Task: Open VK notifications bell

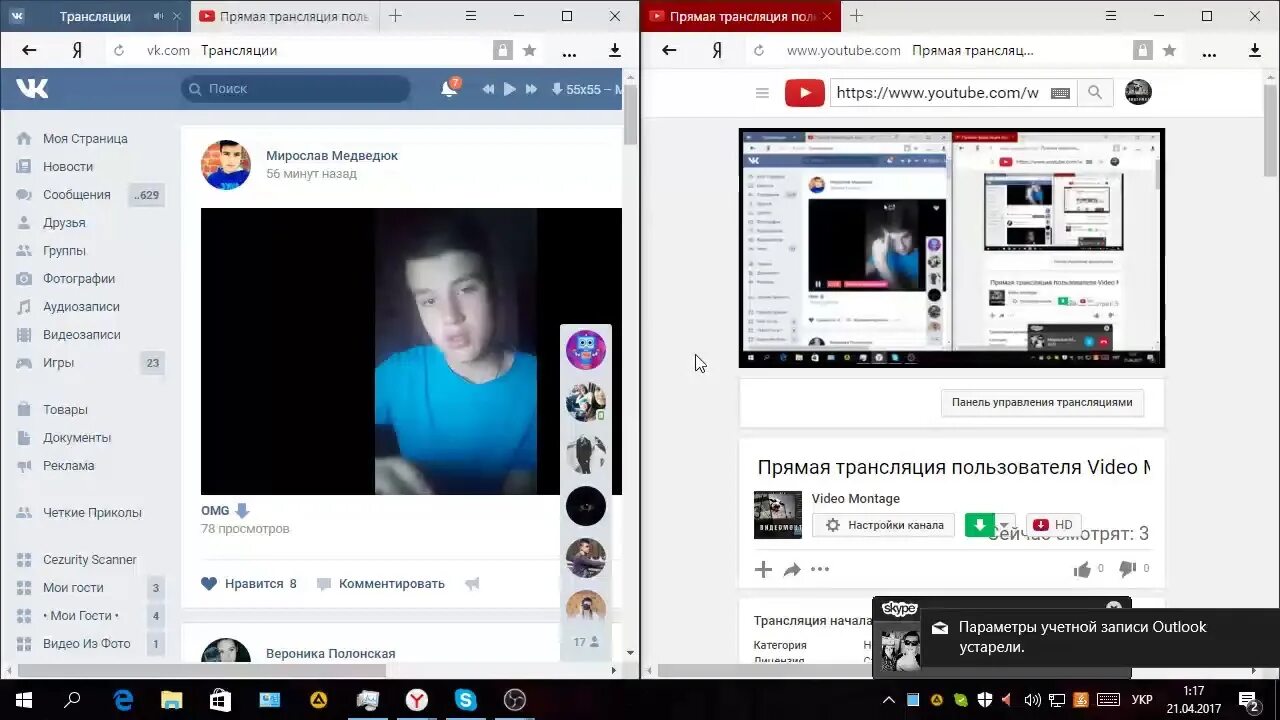Action: click(449, 89)
